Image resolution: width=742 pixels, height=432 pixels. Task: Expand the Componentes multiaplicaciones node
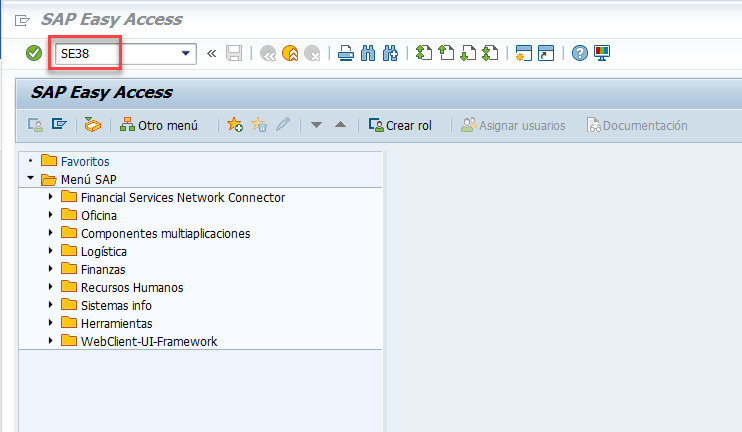pyautogui.click(x=50, y=233)
